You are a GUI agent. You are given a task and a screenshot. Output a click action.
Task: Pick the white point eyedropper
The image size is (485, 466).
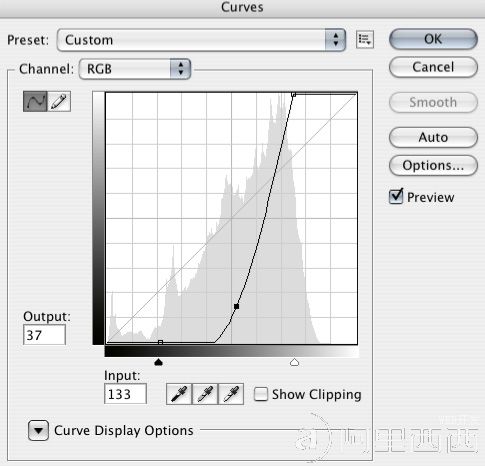(x=231, y=394)
